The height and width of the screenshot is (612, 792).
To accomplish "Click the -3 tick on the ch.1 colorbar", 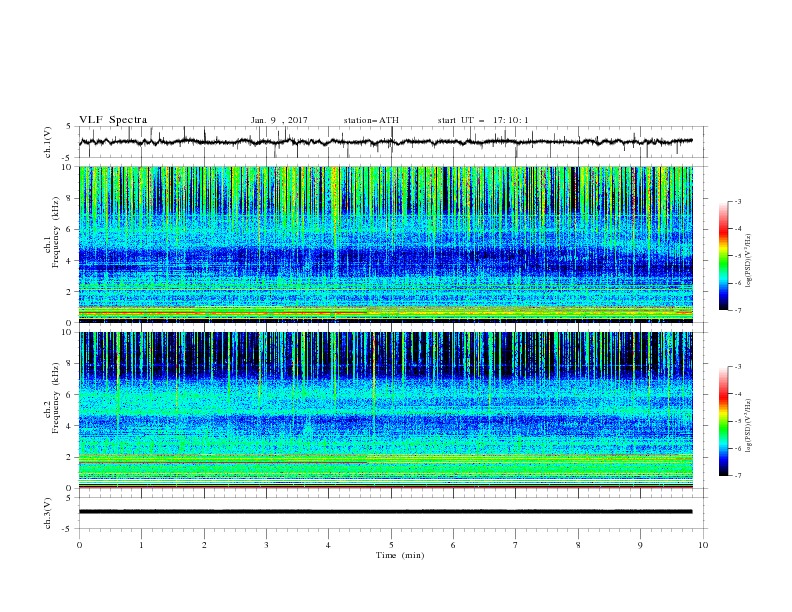I will click(737, 202).
